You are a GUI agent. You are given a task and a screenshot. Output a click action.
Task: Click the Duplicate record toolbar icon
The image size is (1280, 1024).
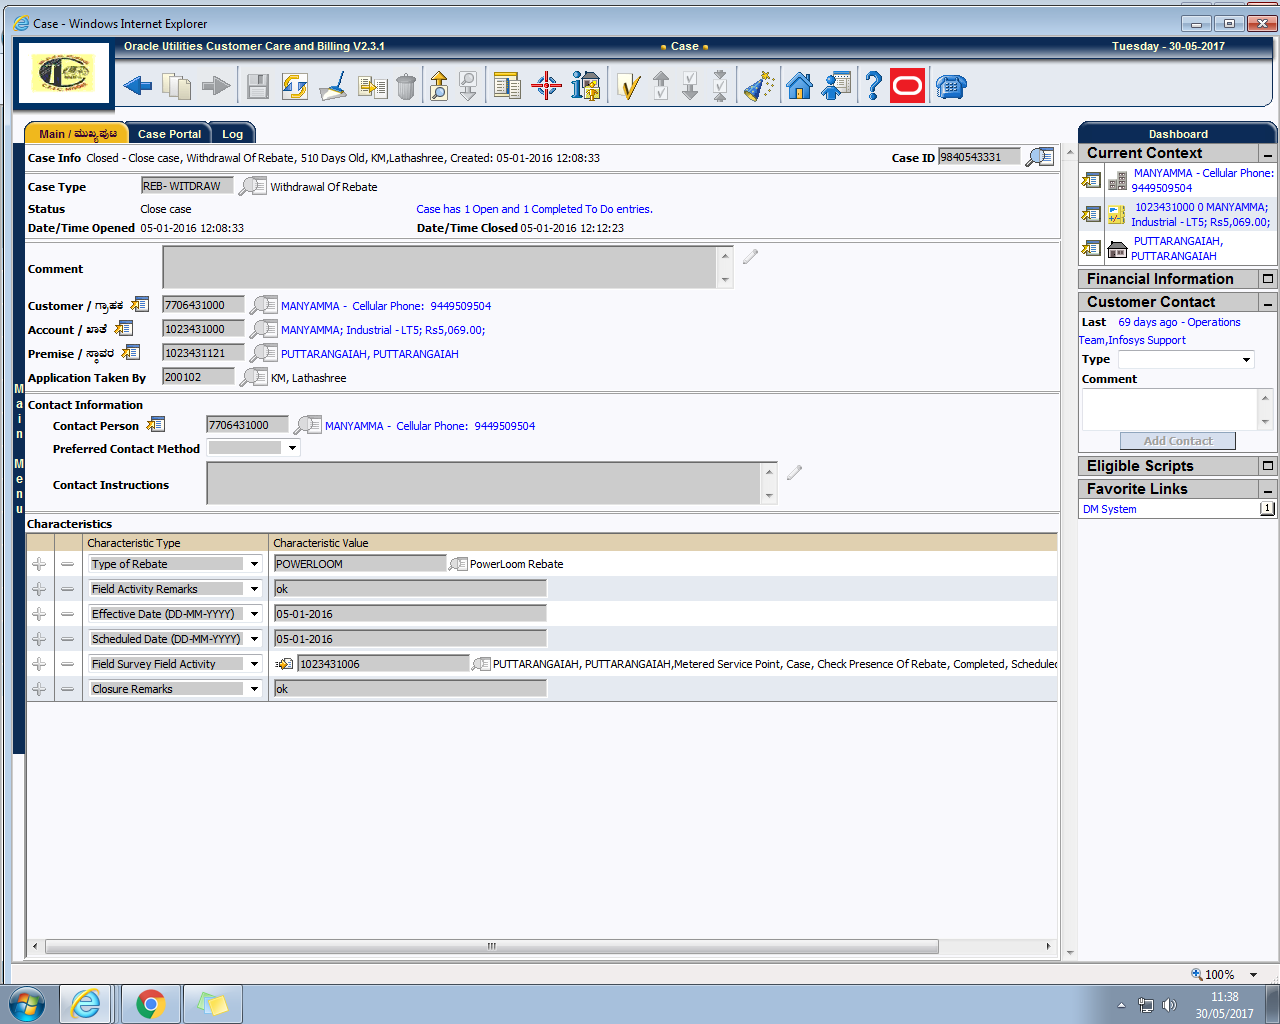tap(372, 87)
